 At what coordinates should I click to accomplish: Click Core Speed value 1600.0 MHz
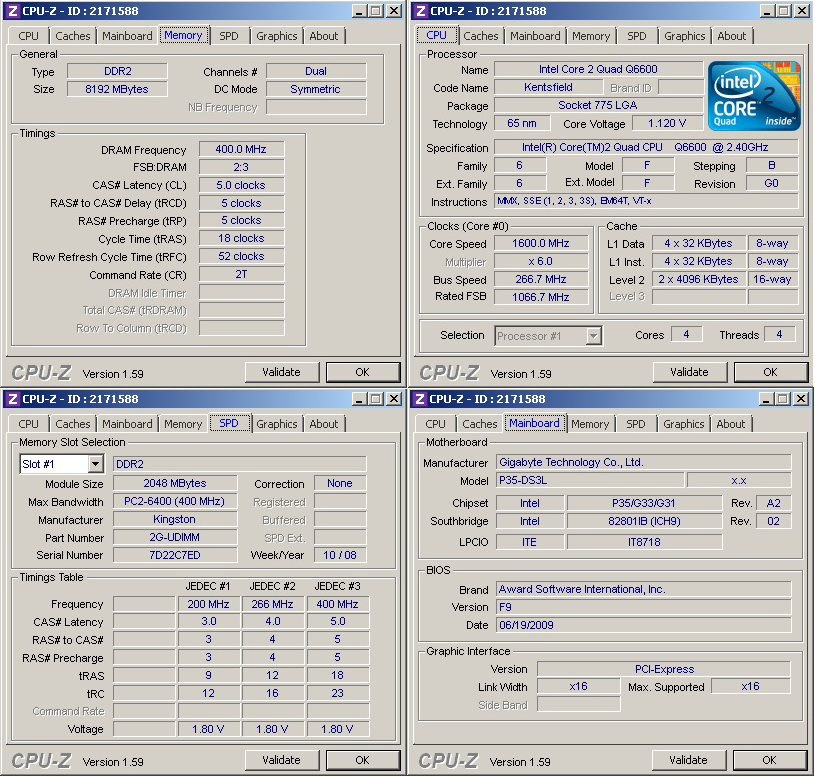541,243
